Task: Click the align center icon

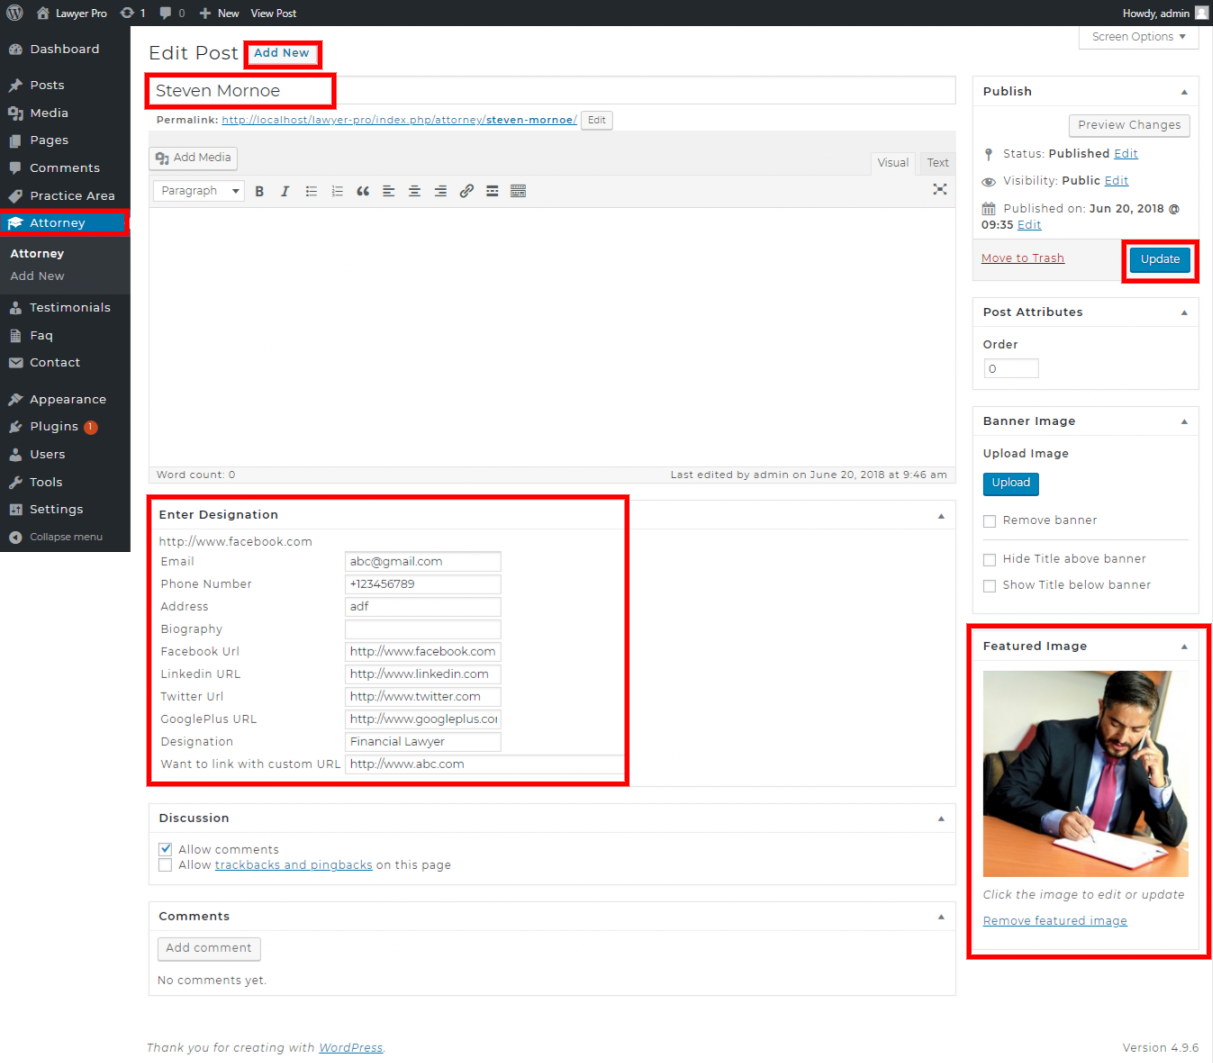Action: point(414,191)
